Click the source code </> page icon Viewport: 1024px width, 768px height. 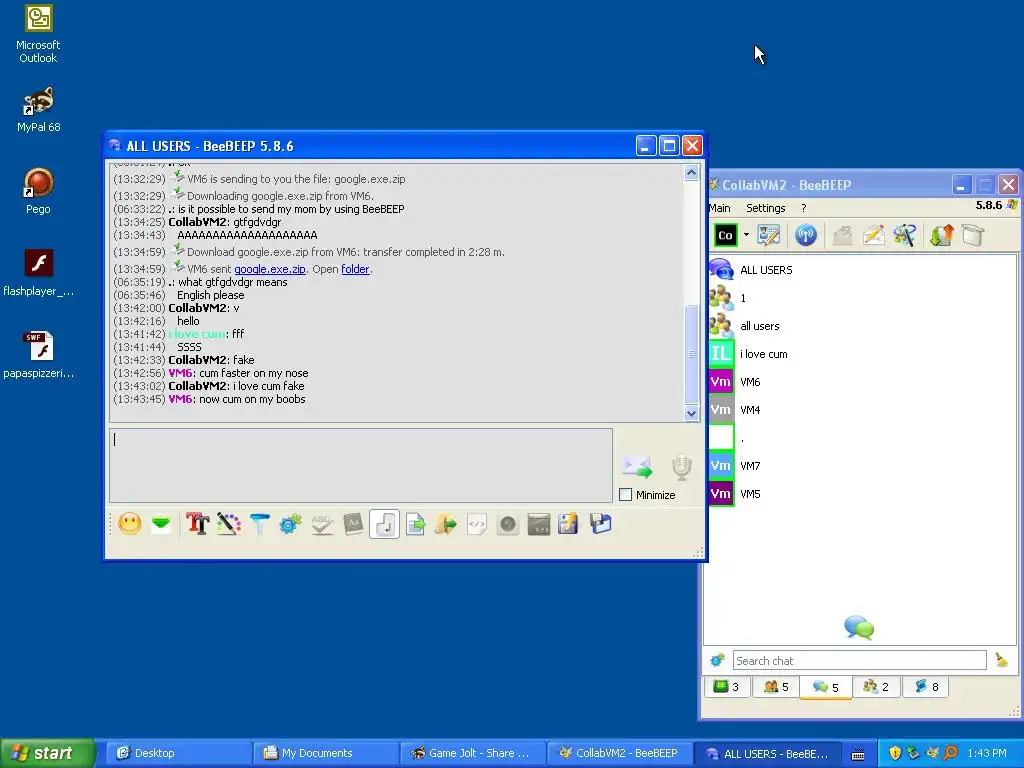point(477,524)
